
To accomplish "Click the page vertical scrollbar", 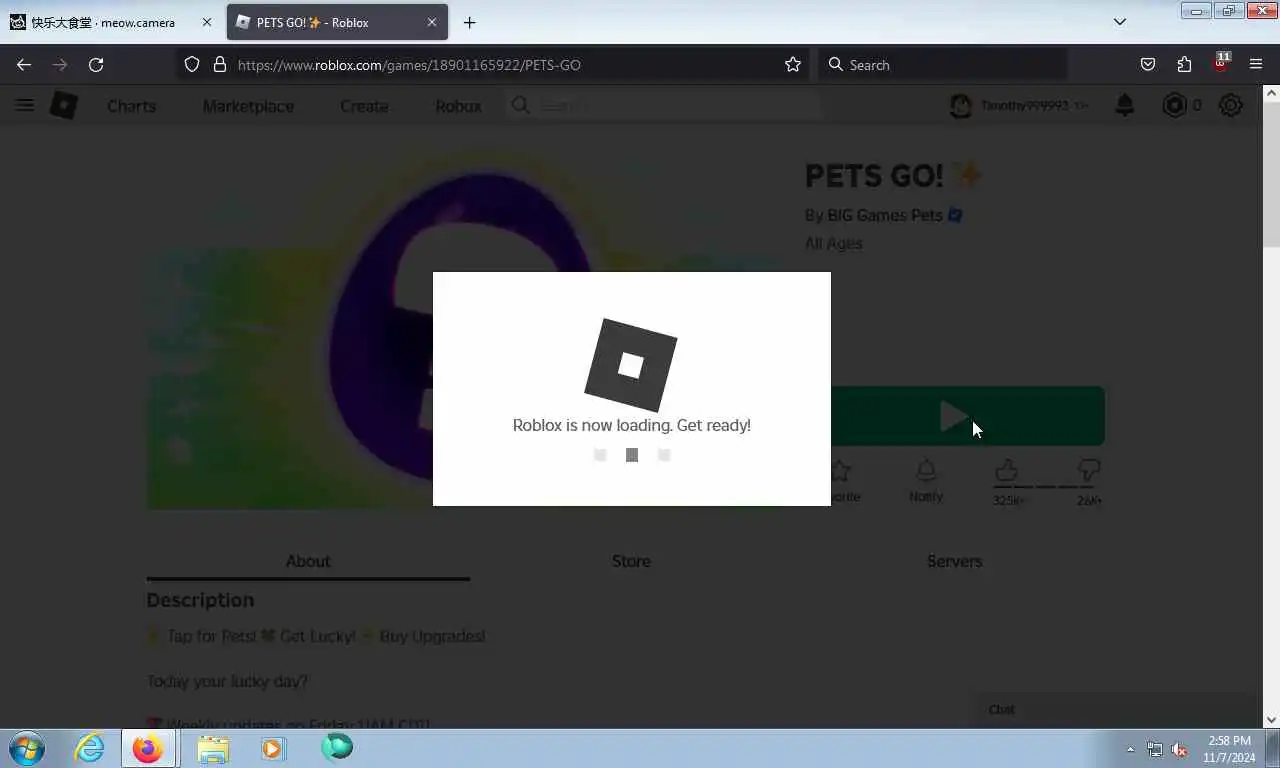I will (1271, 175).
